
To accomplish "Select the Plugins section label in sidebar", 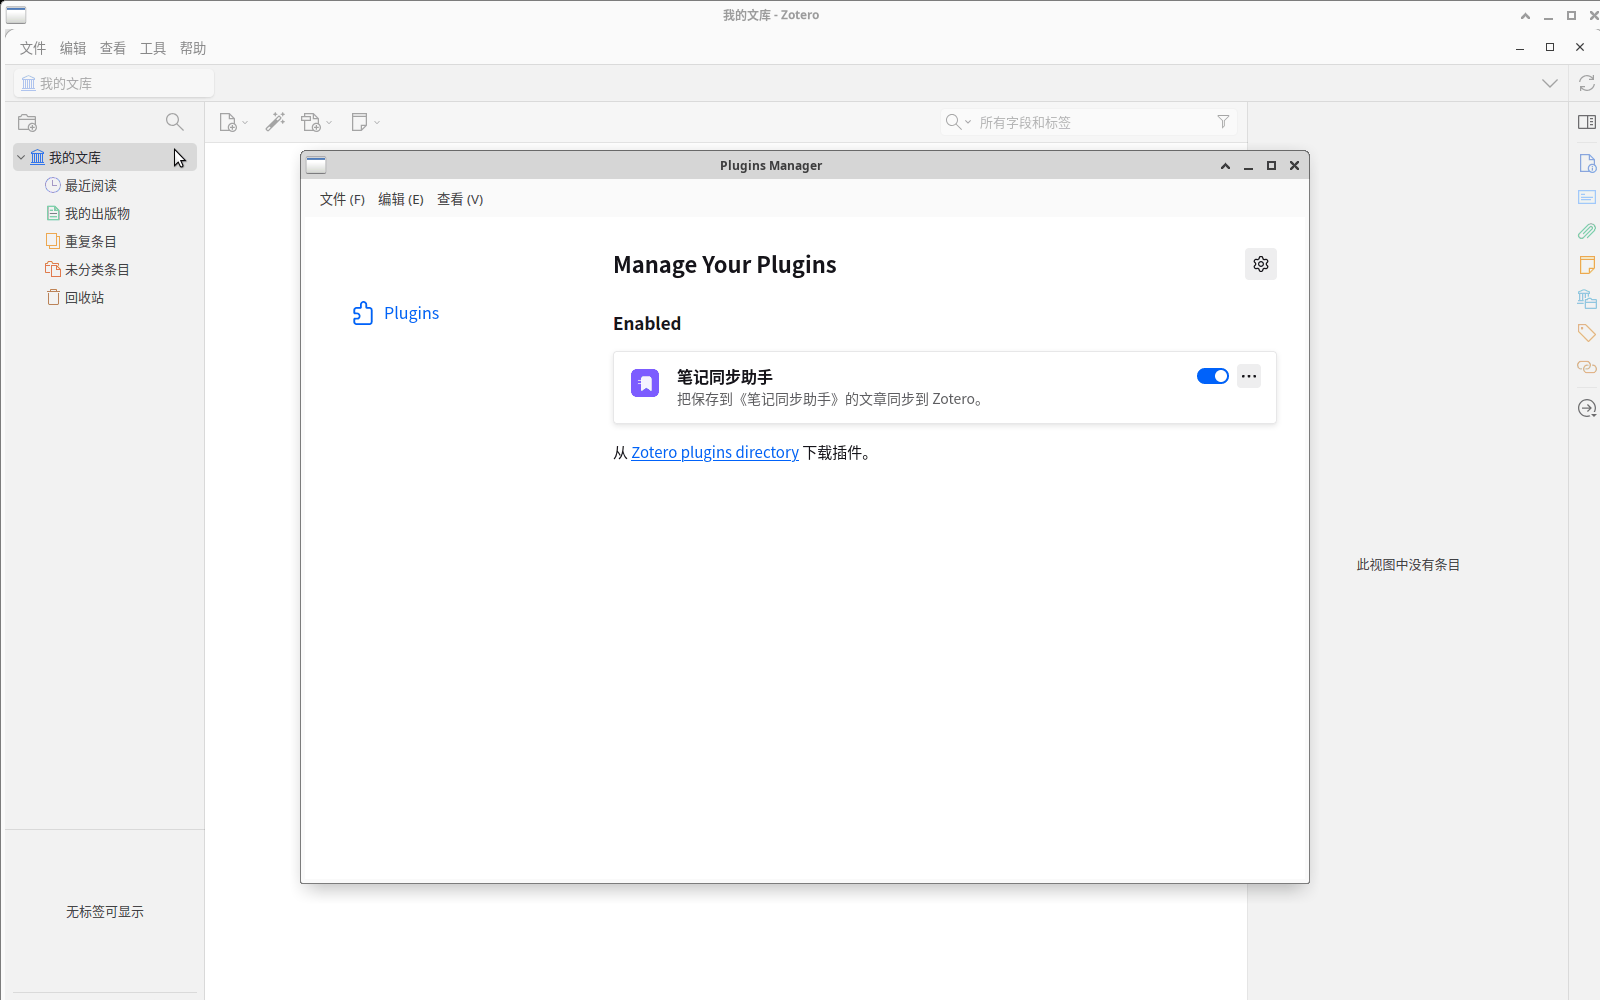I will [x=412, y=313].
